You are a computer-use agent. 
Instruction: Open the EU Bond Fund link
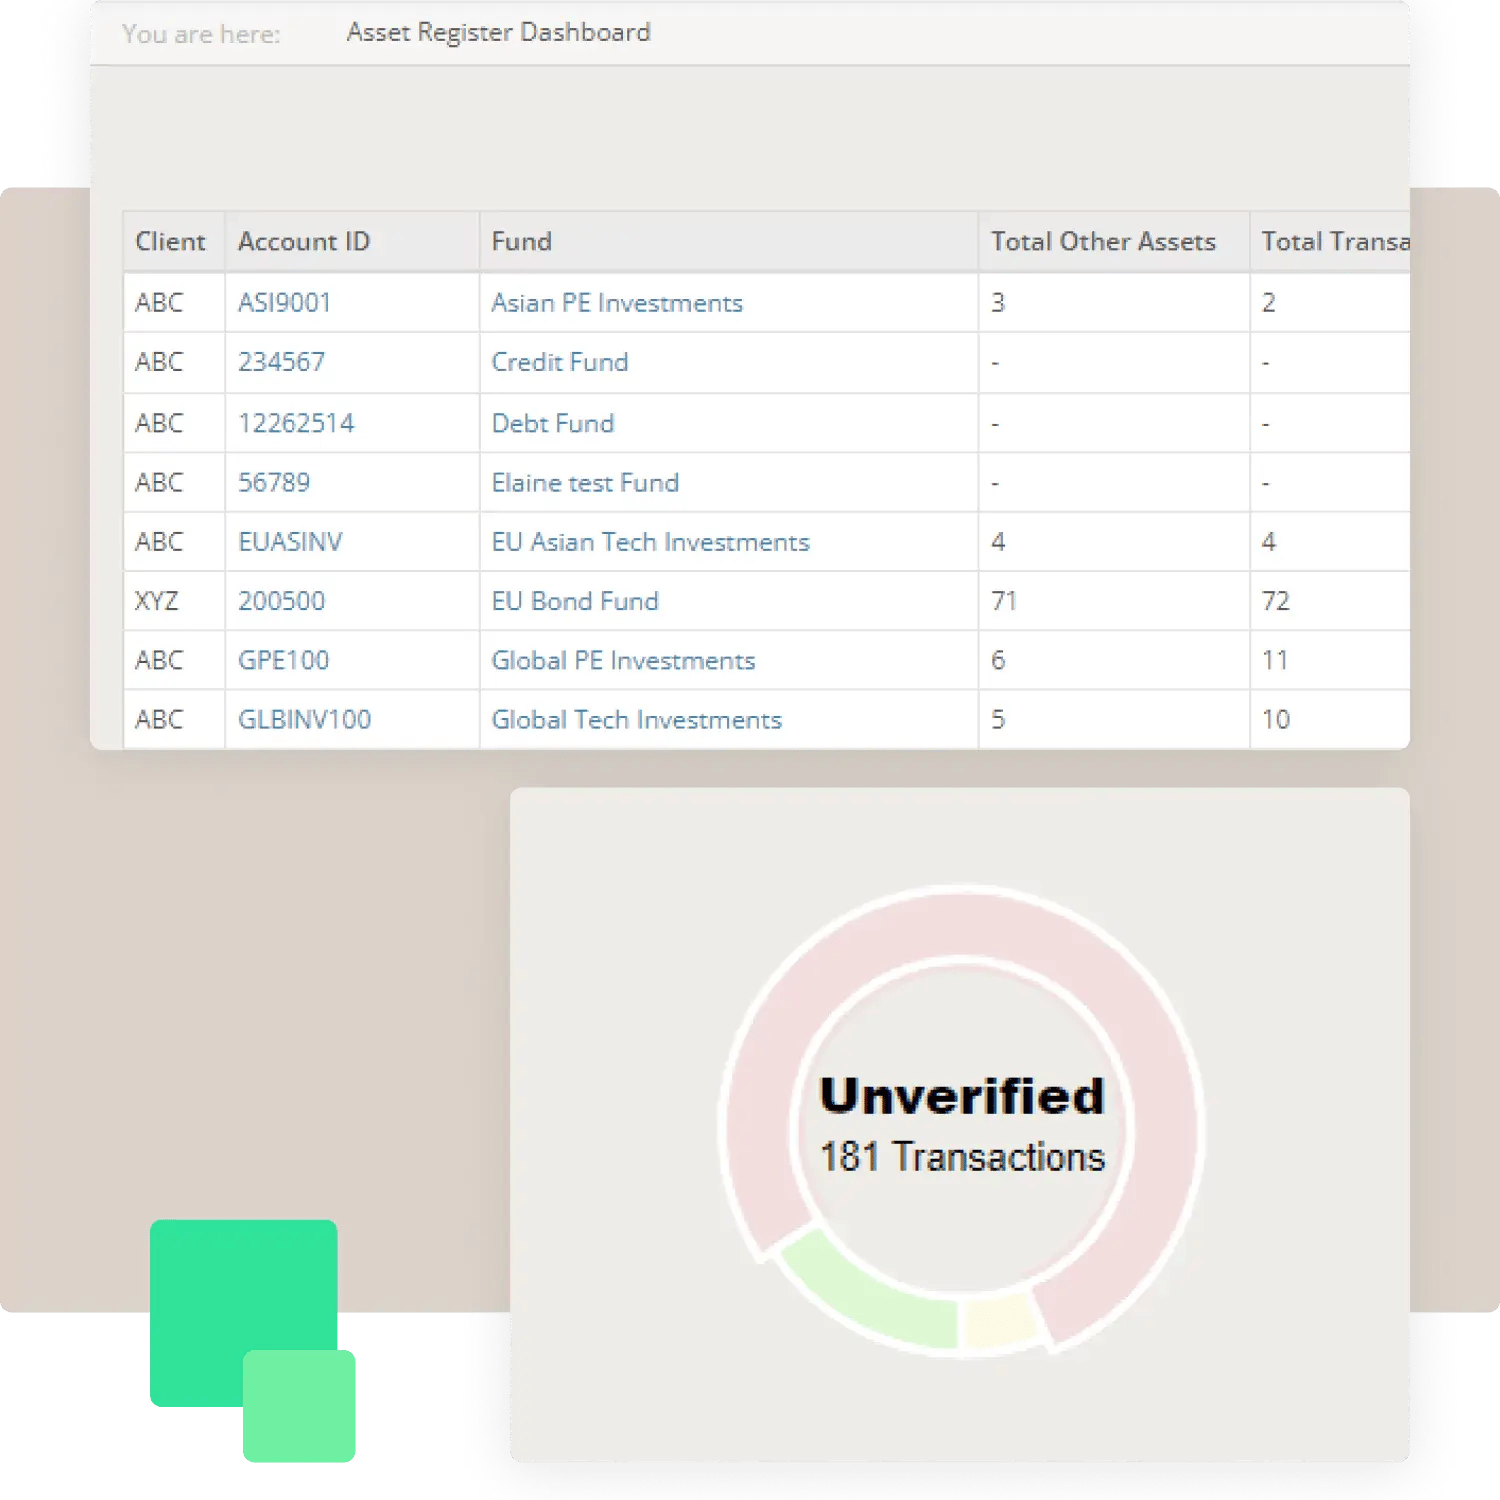point(575,601)
